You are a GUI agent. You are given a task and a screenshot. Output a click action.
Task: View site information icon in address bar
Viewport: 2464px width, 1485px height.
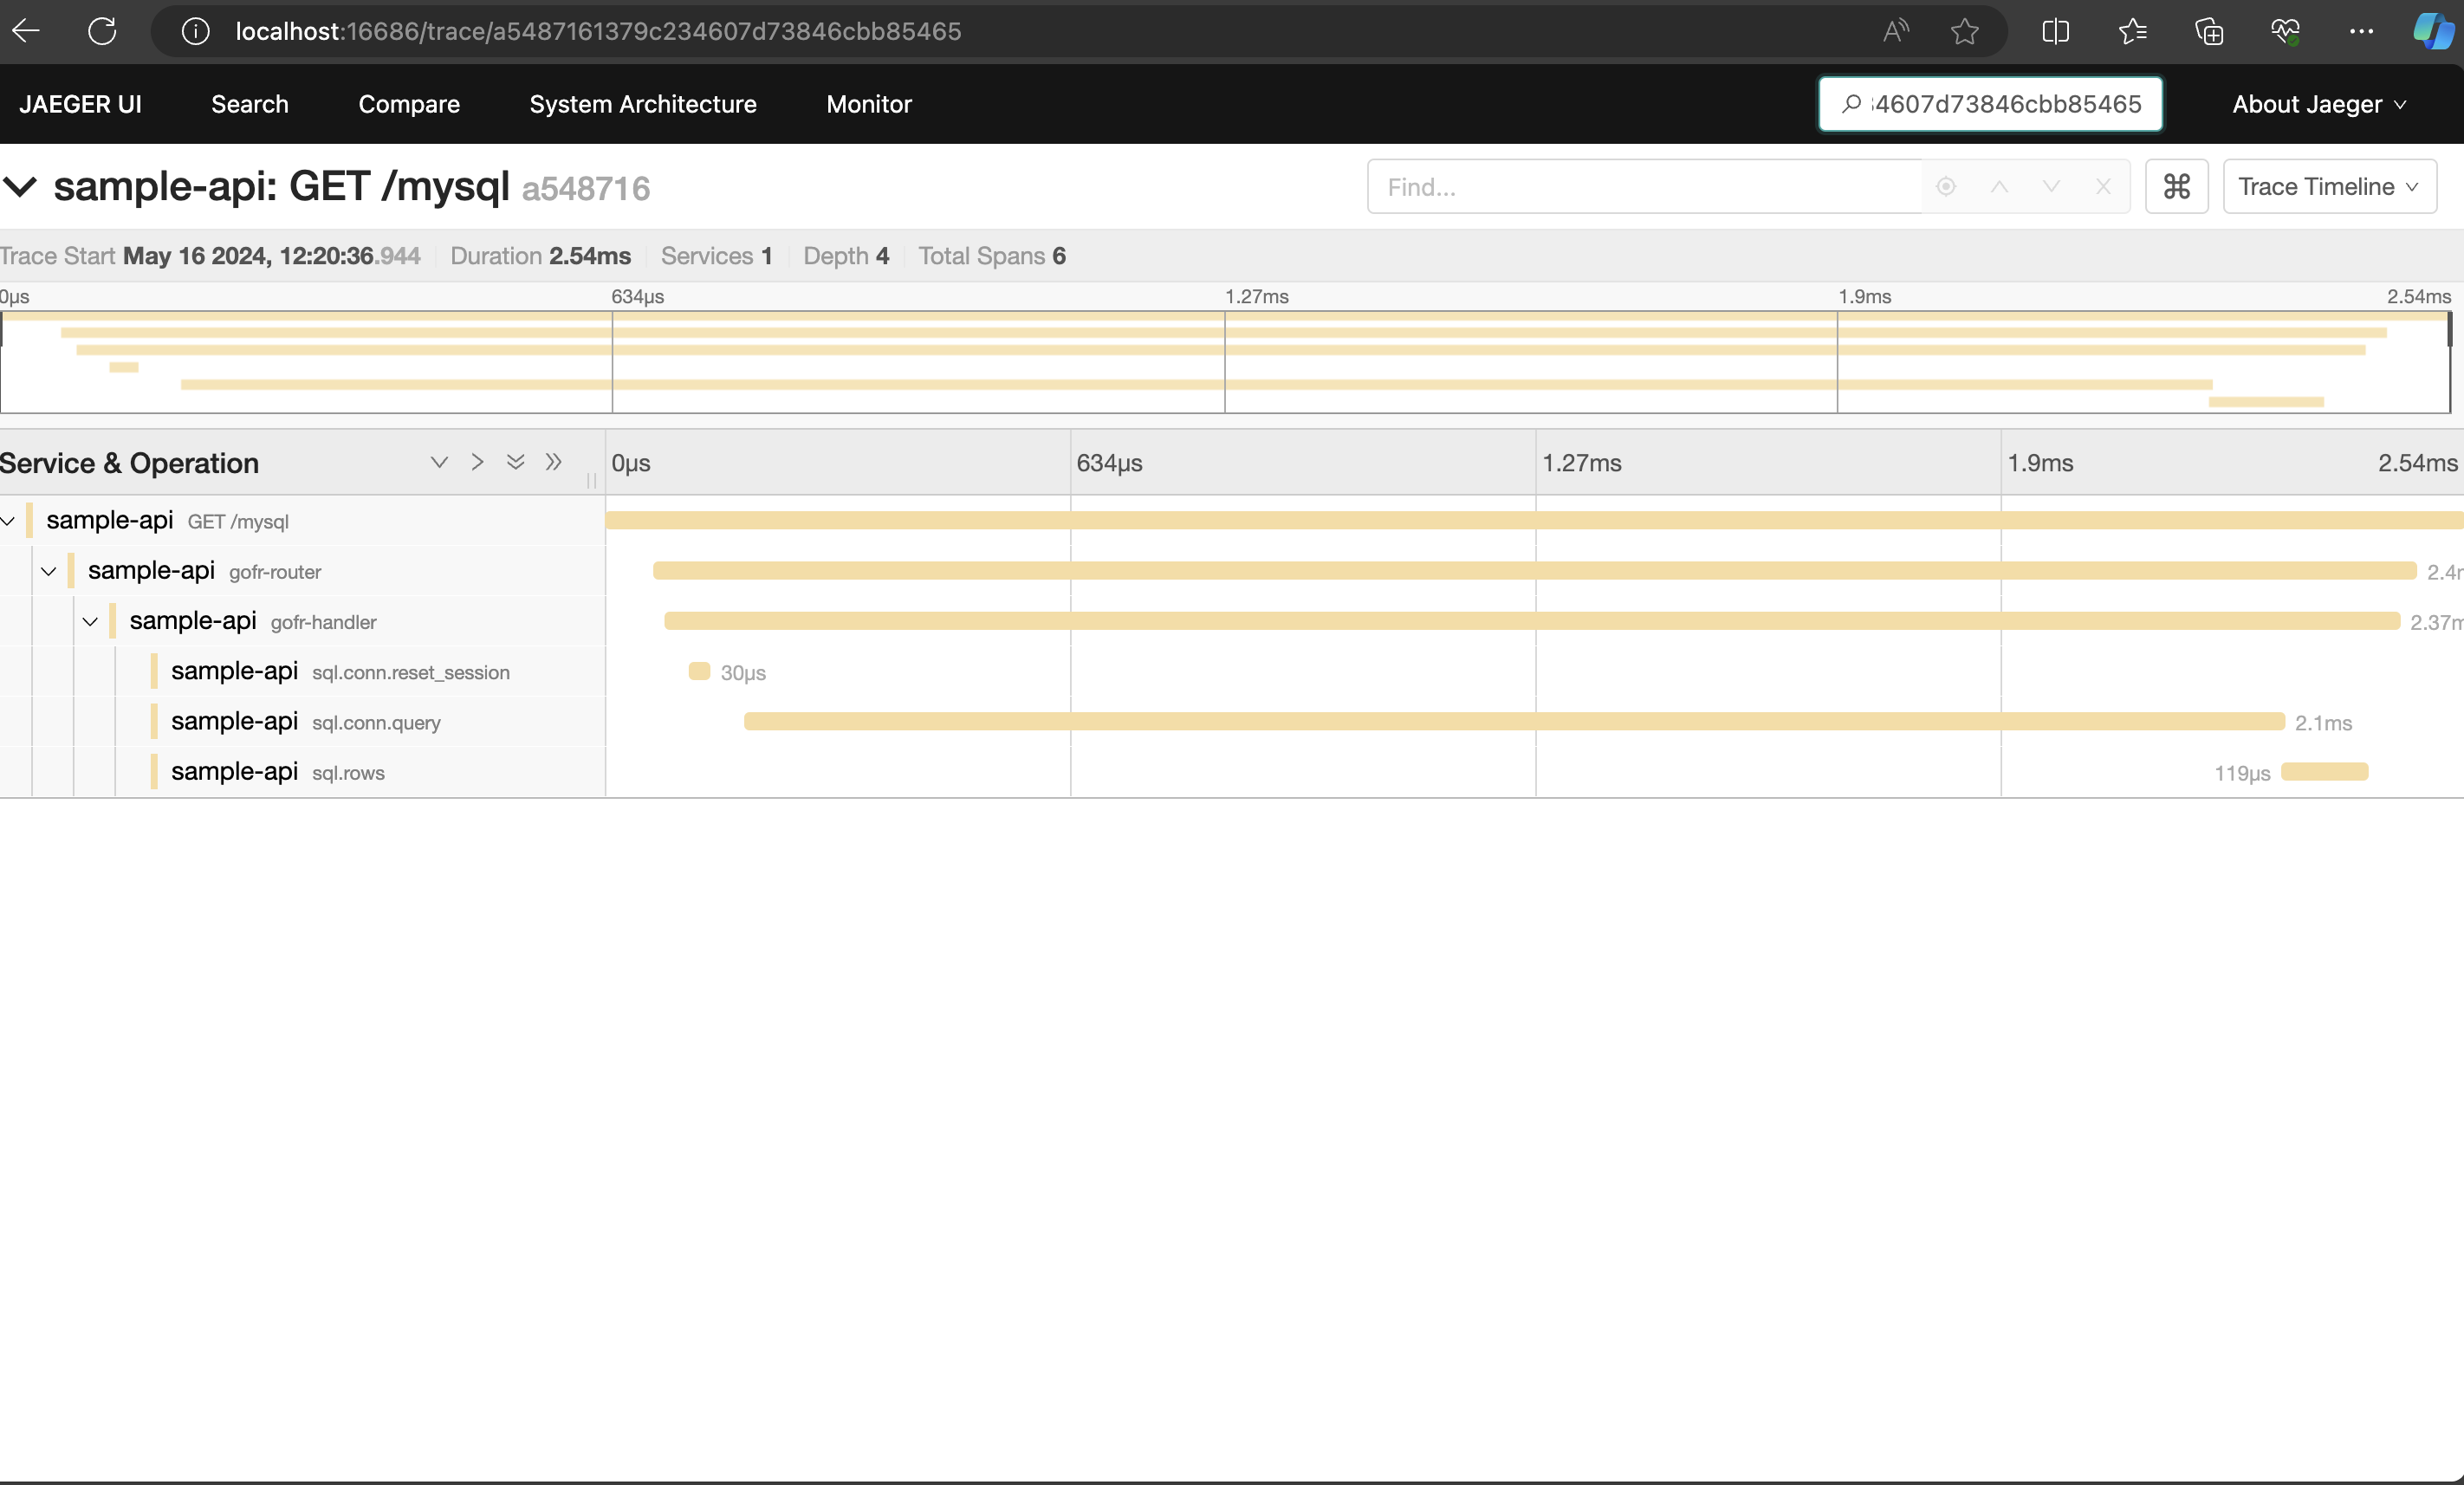tap(195, 32)
